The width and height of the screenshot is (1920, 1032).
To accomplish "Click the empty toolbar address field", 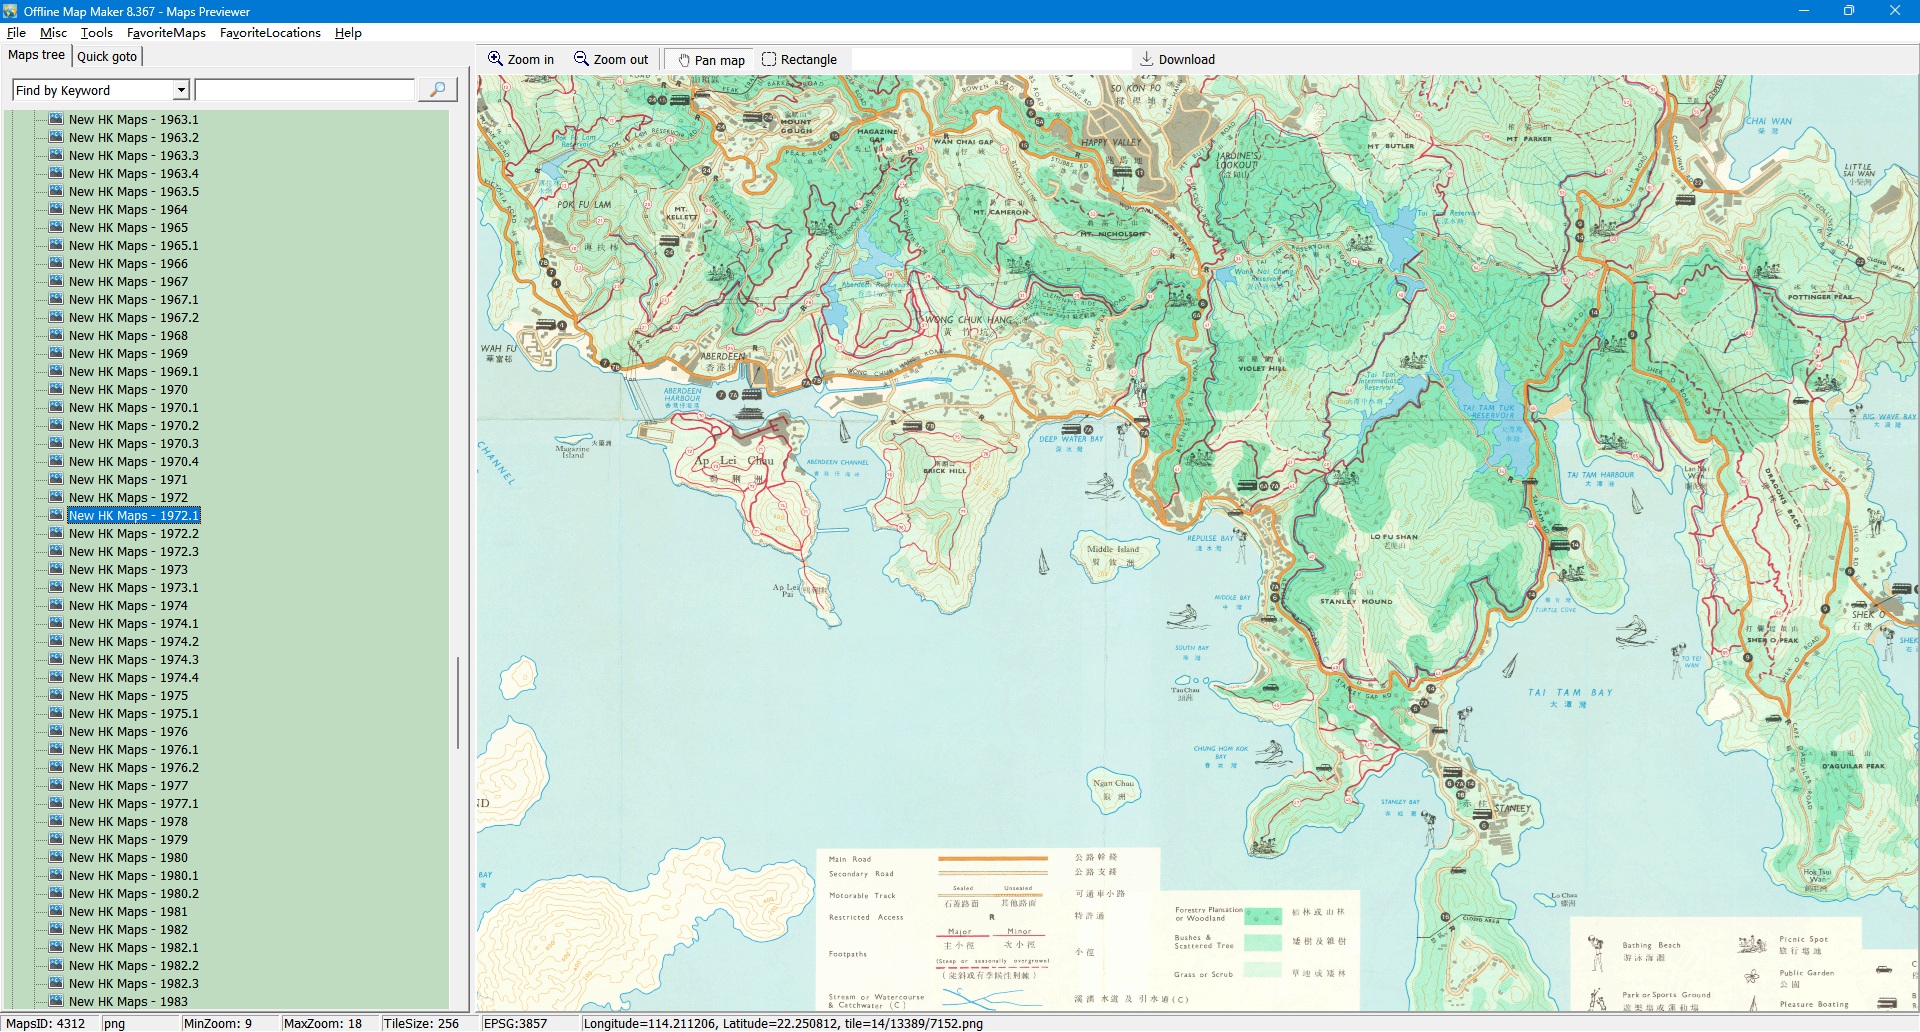I will click(x=990, y=60).
